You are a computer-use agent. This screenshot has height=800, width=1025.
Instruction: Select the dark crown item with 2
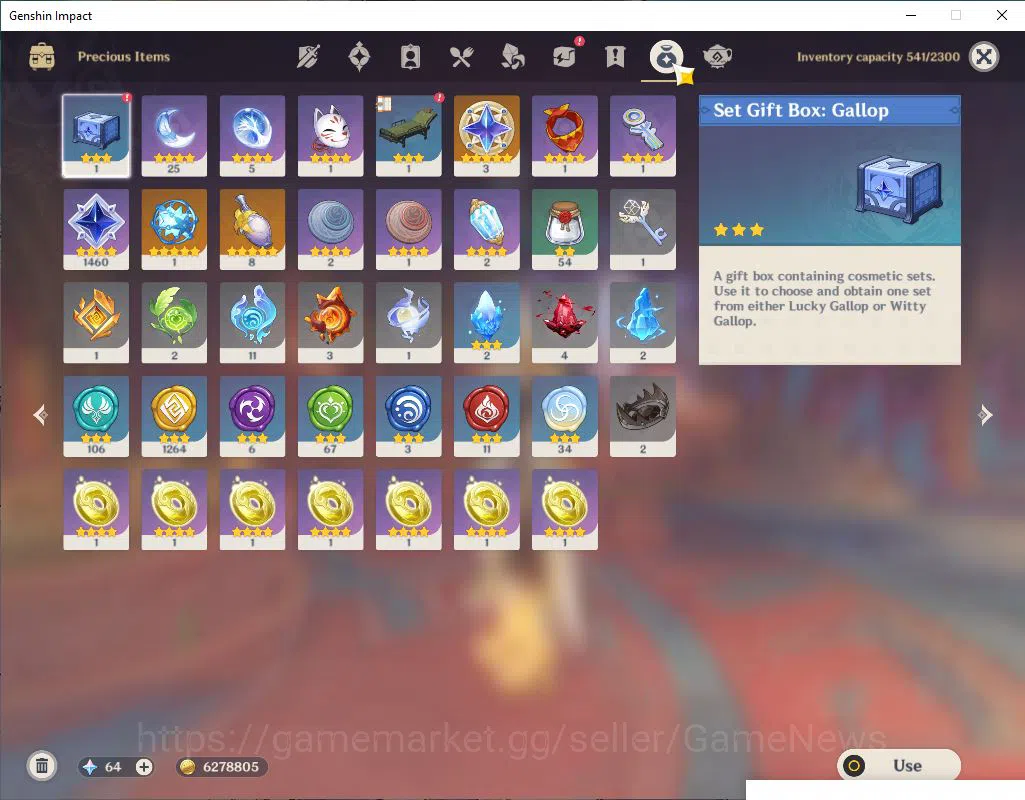click(643, 416)
